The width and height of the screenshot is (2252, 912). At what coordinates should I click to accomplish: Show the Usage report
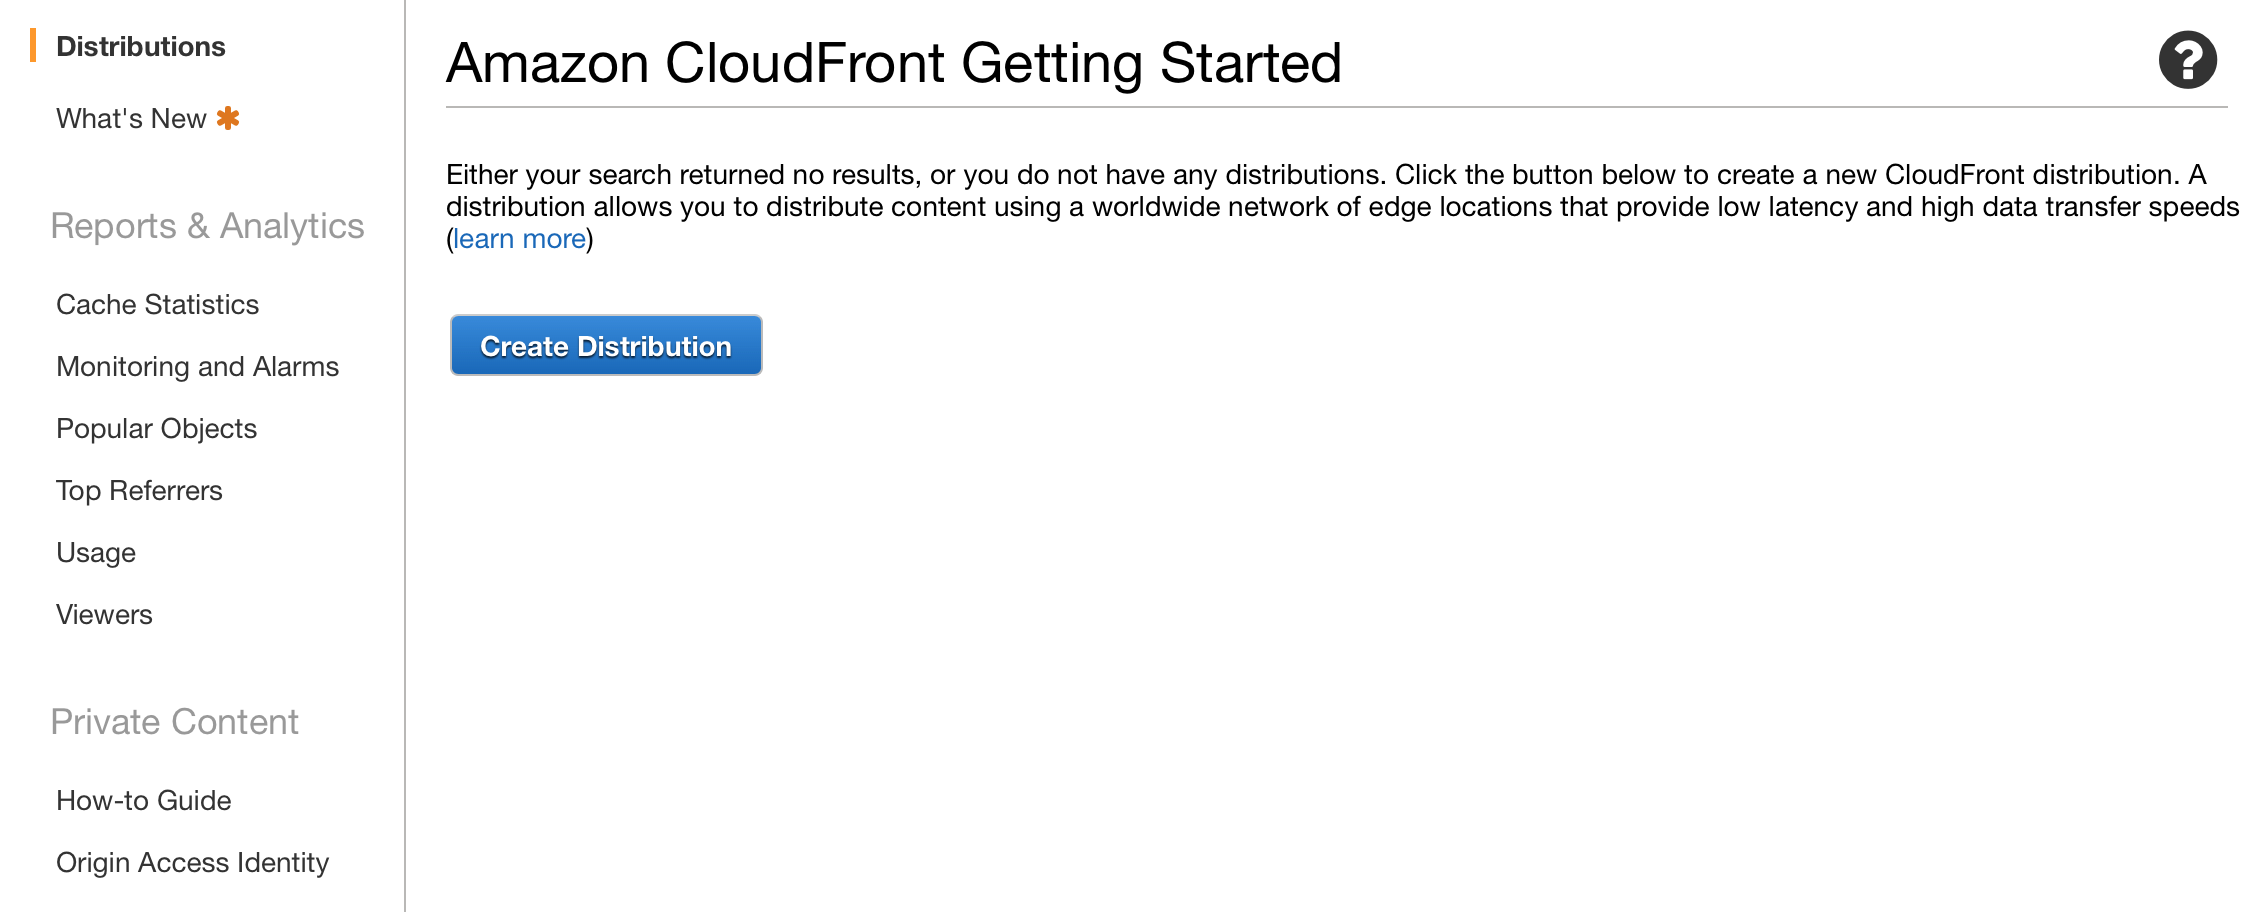[x=96, y=552]
